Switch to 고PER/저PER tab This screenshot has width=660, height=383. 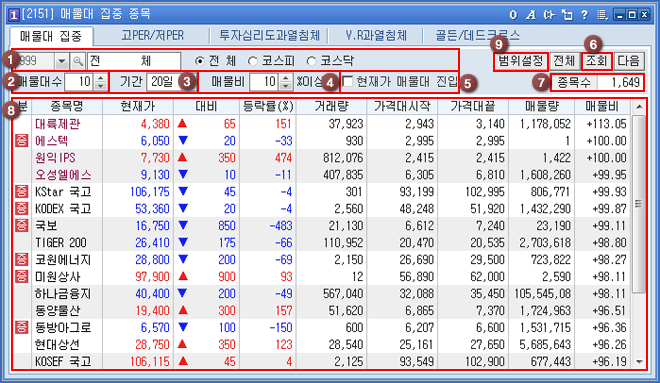152,35
